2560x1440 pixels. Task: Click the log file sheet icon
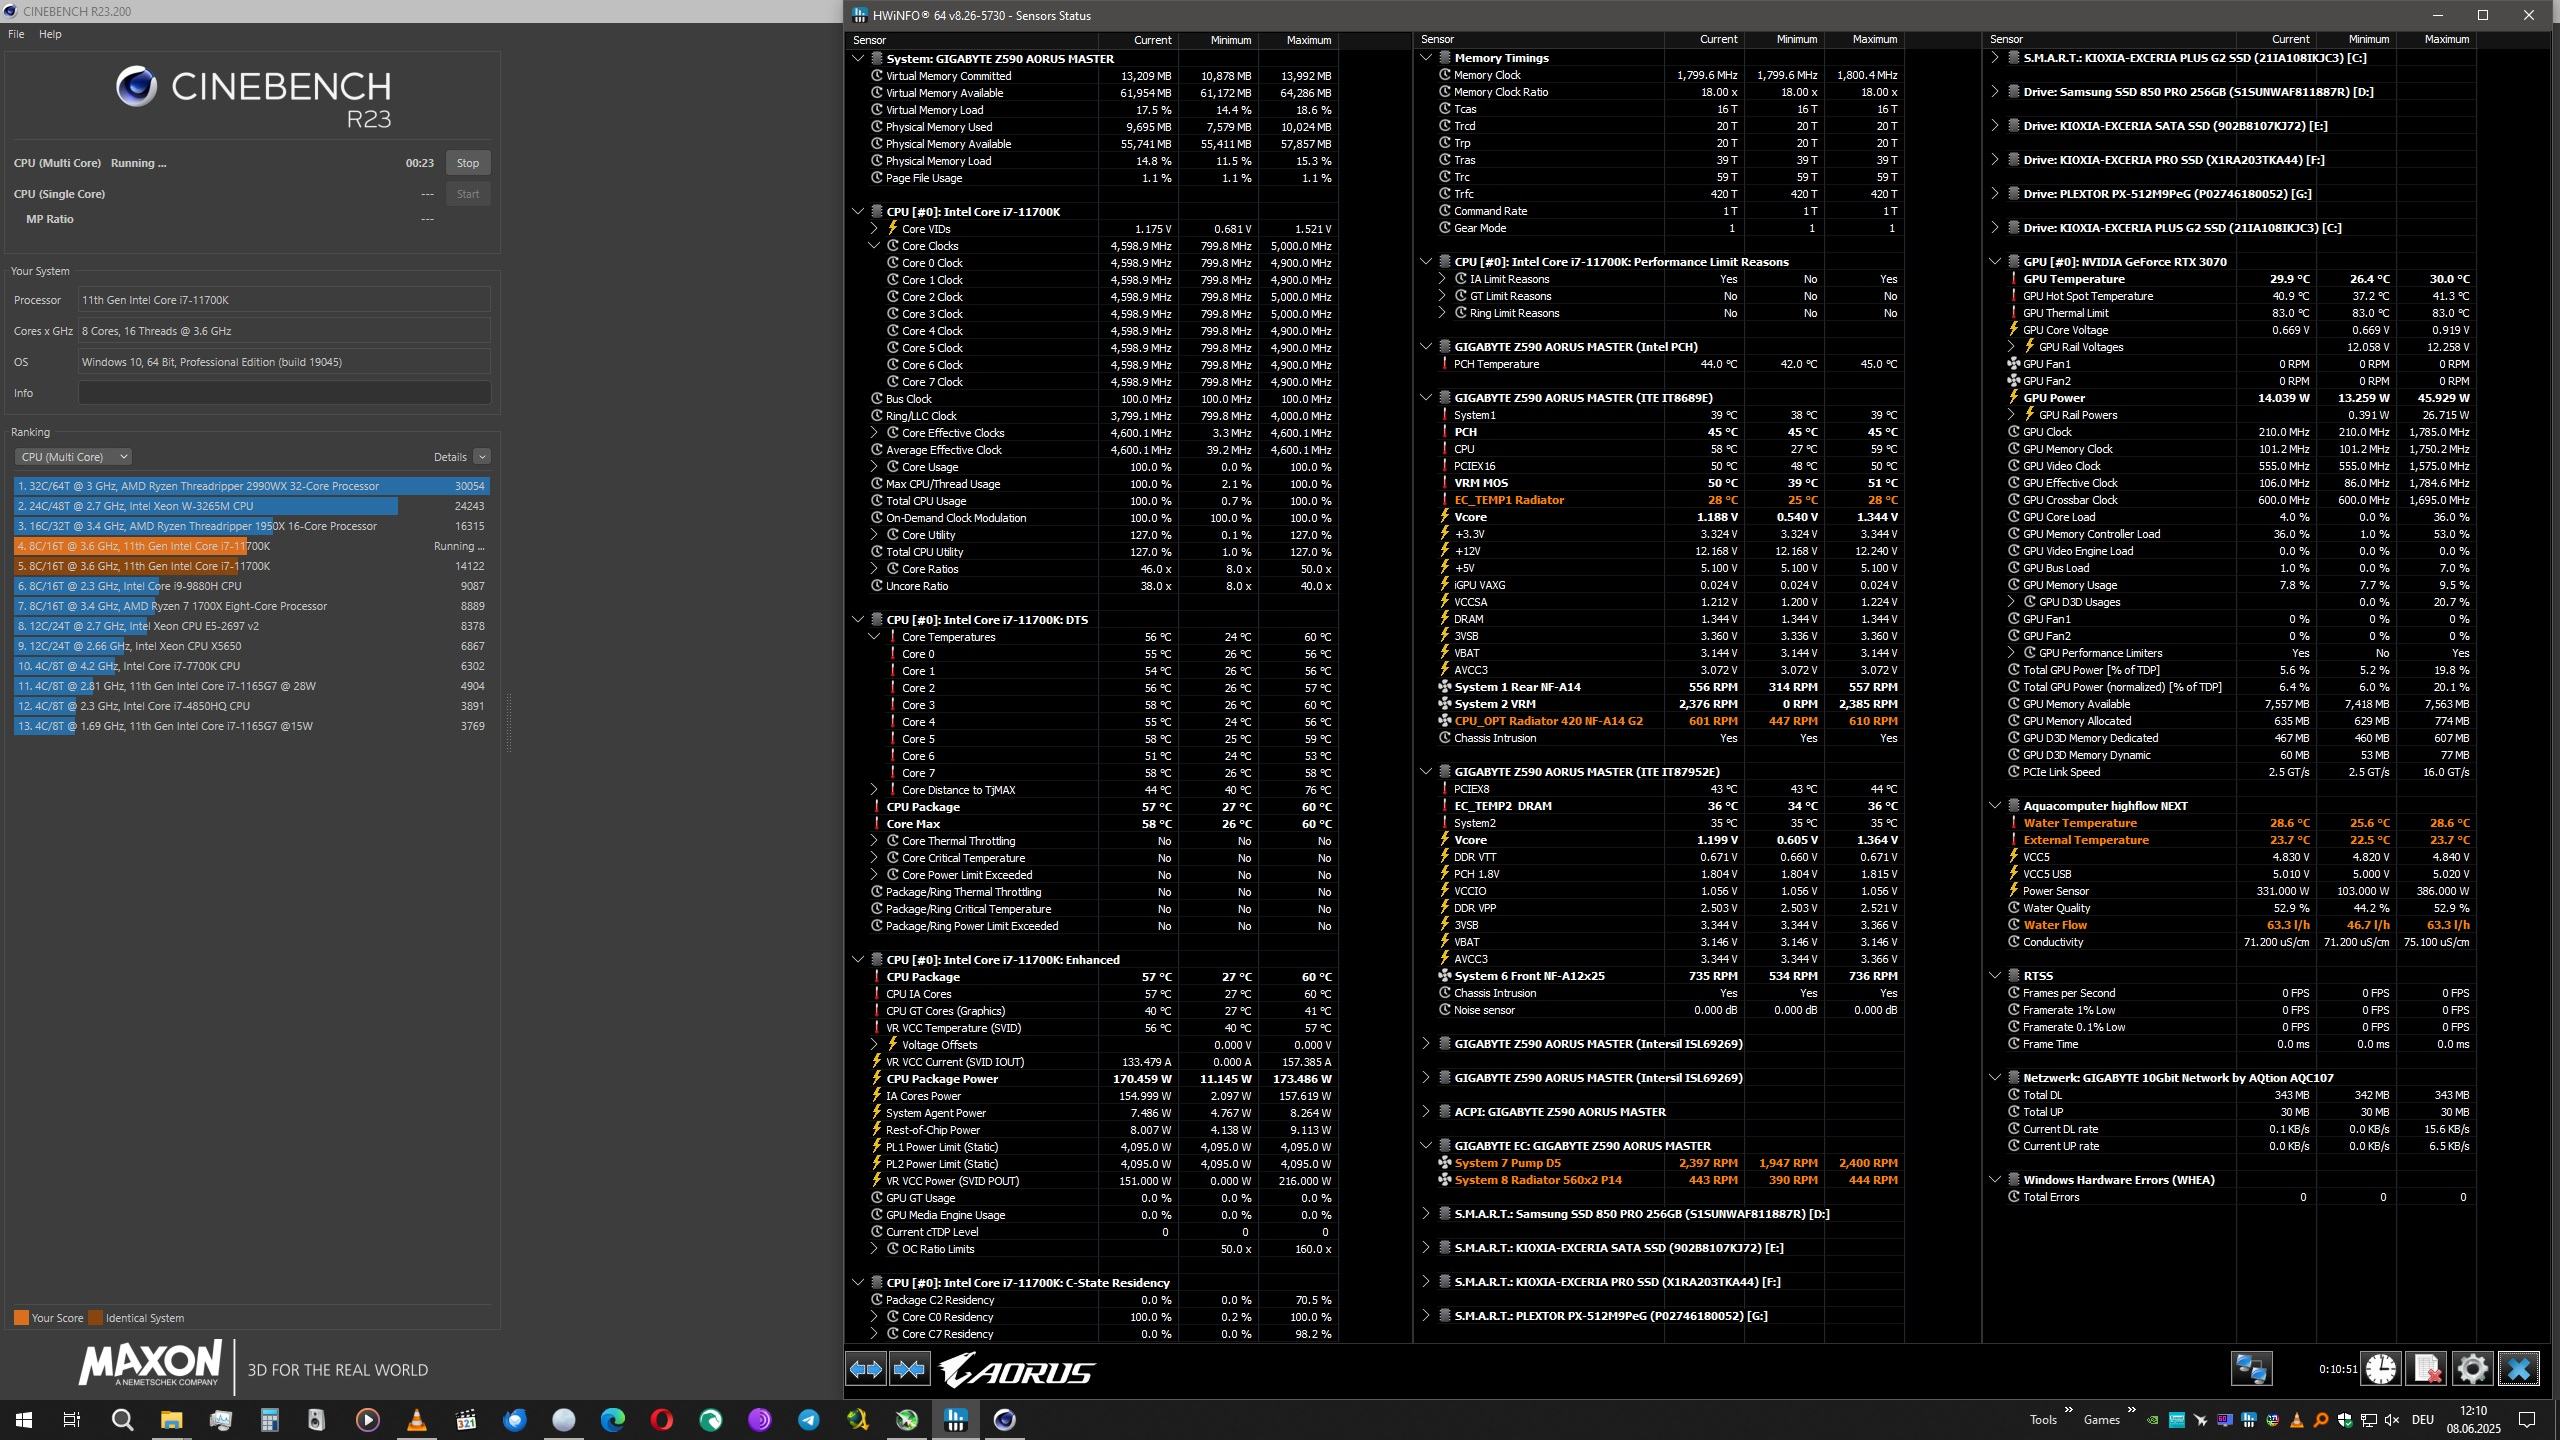[2426, 1368]
